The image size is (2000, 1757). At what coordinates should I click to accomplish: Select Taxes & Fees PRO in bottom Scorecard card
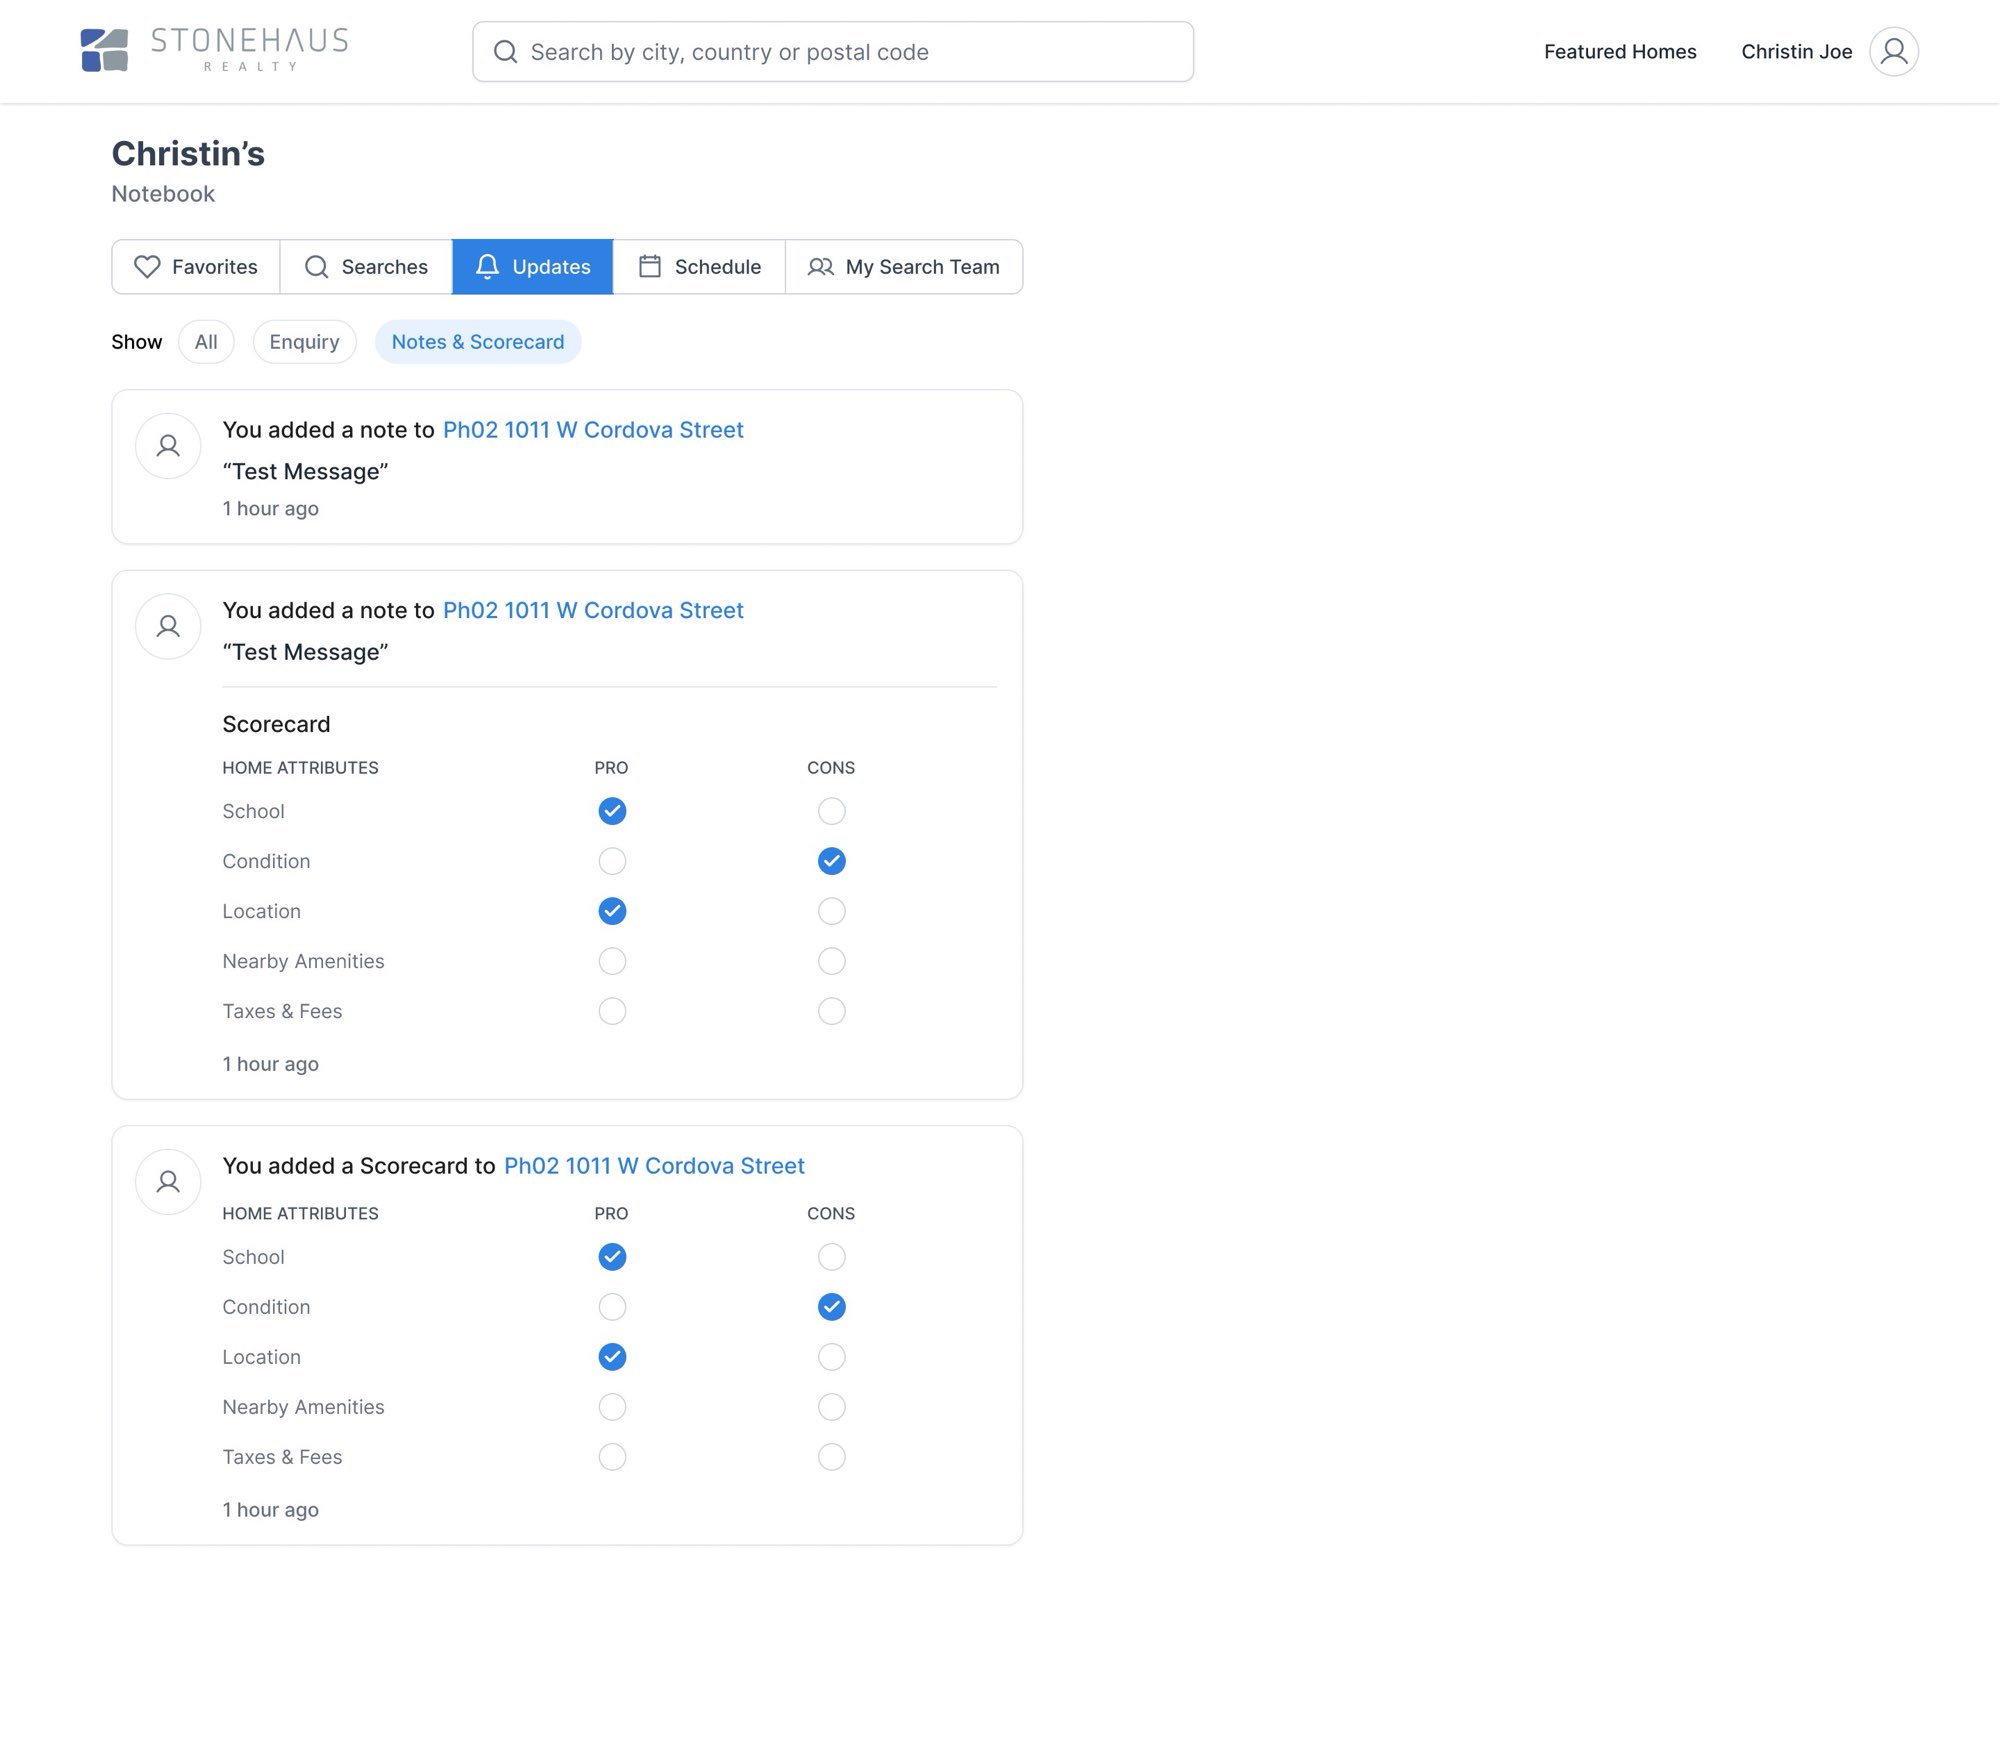[x=612, y=1457]
